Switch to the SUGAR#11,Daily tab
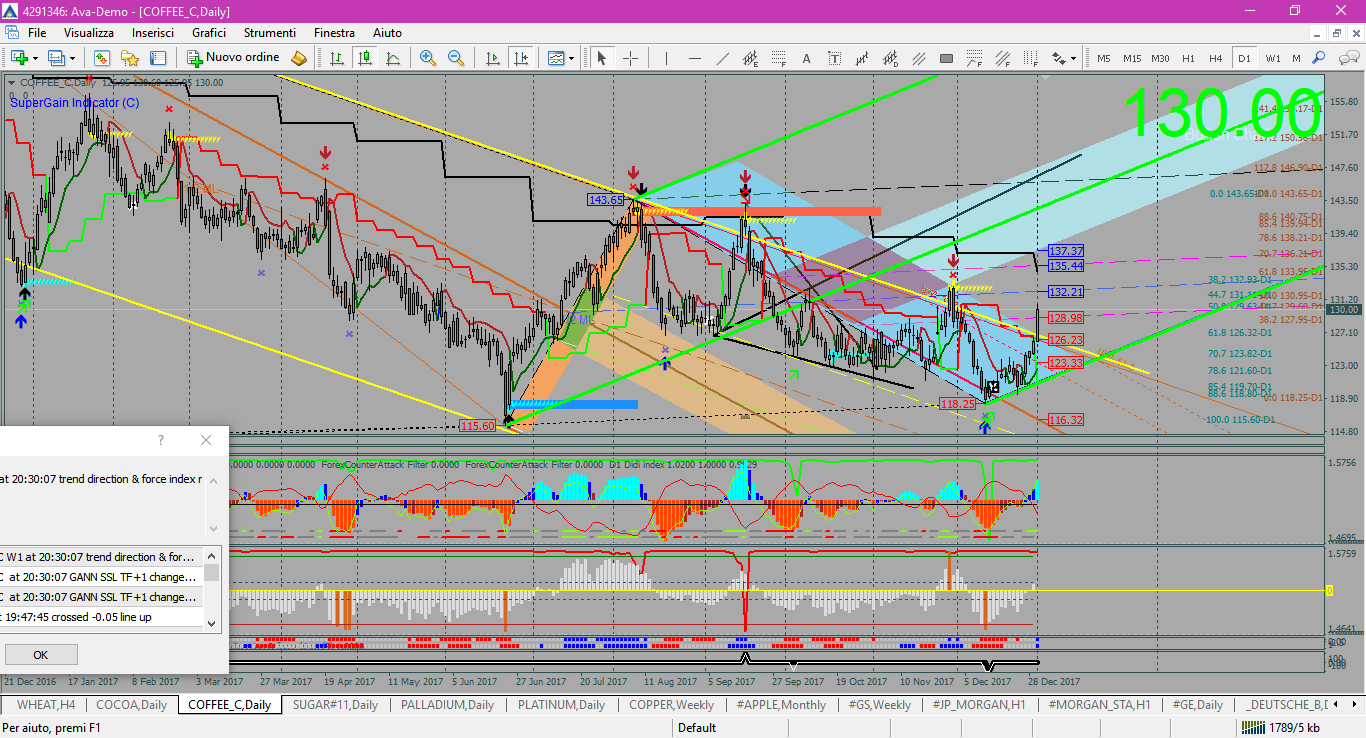1366x738 pixels. pos(335,705)
